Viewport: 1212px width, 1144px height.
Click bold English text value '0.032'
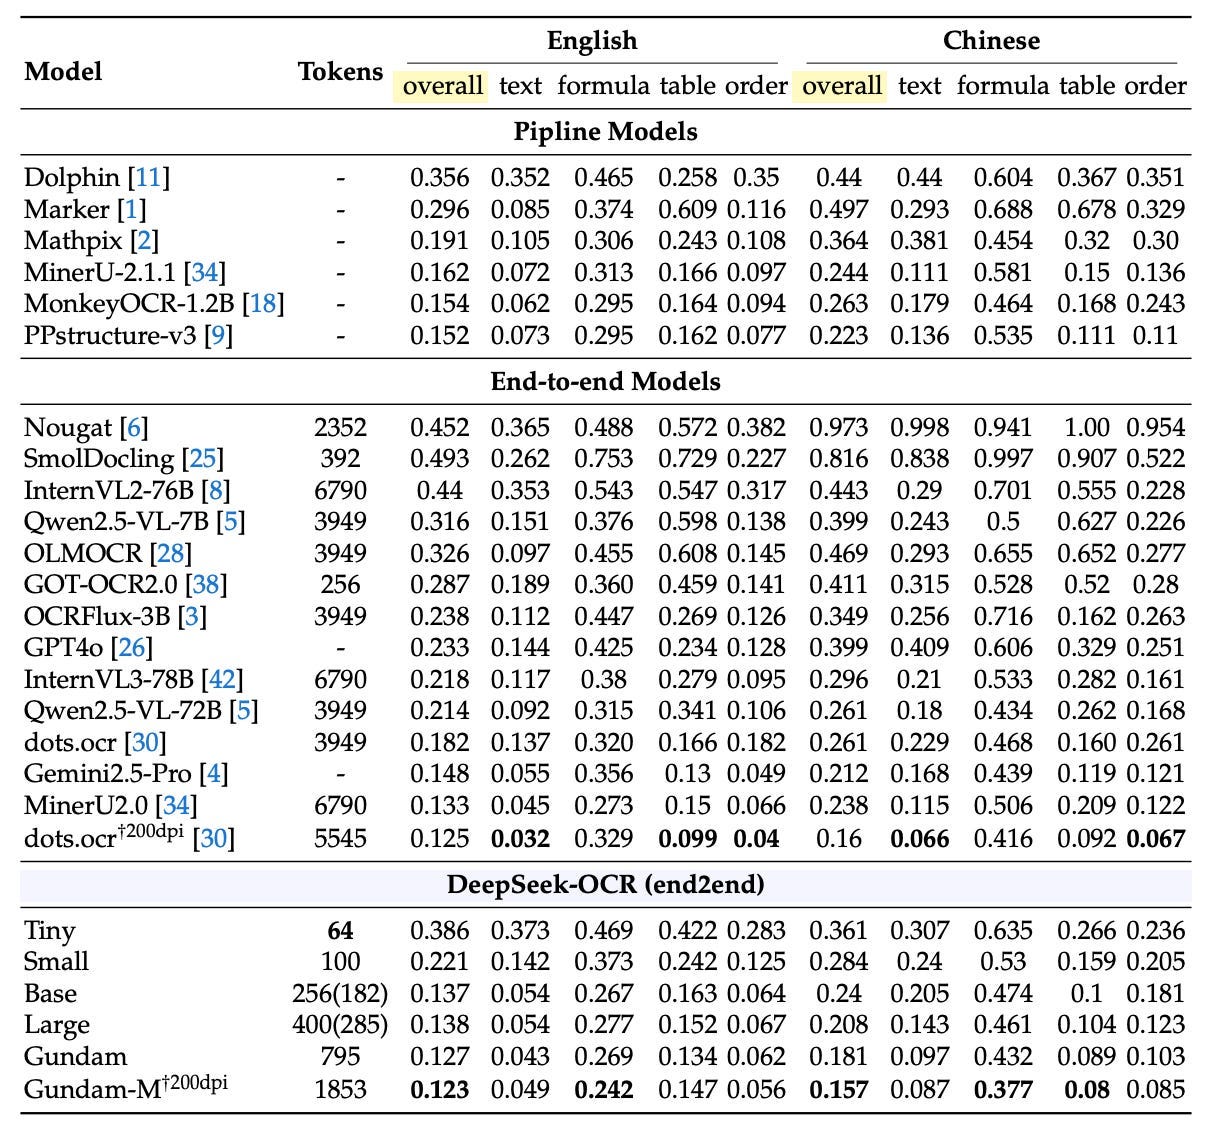pyautogui.click(x=520, y=838)
